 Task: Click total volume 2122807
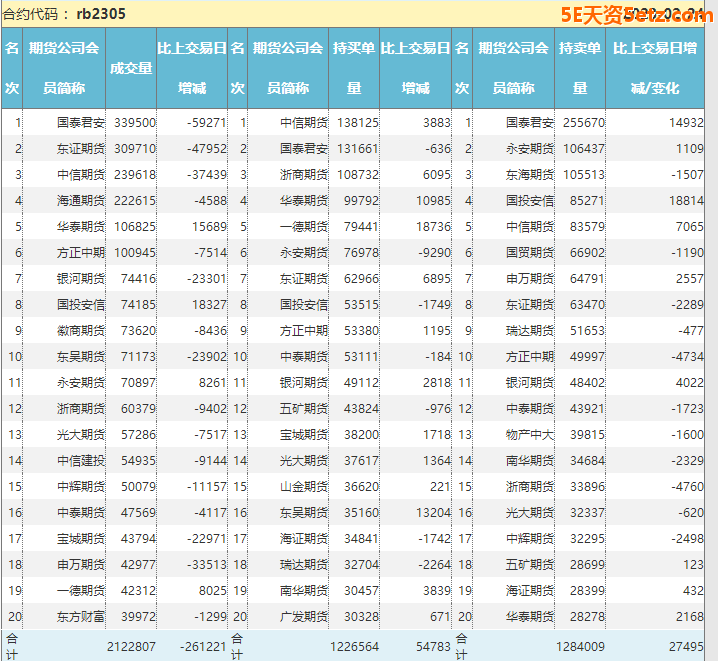[x=131, y=646]
